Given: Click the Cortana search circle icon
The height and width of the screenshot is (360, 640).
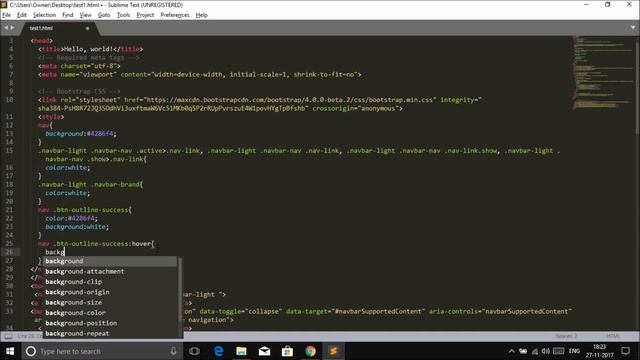Looking at the screenshot, I should coord(31,351).
